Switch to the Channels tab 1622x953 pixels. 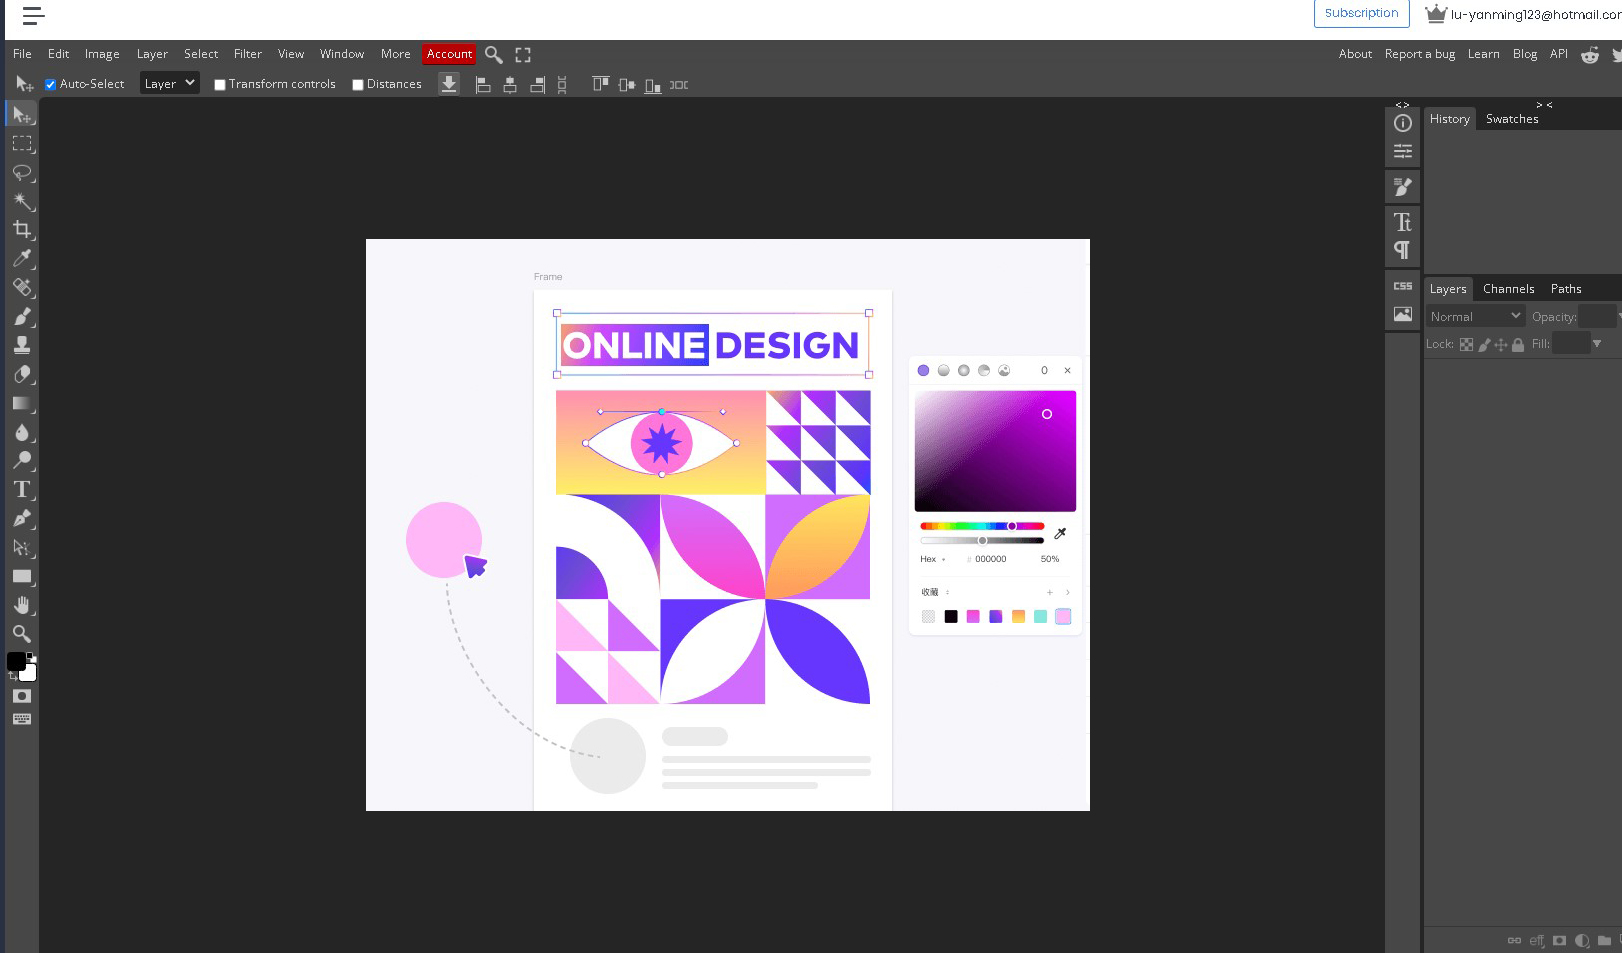[x=1508, y=289]
